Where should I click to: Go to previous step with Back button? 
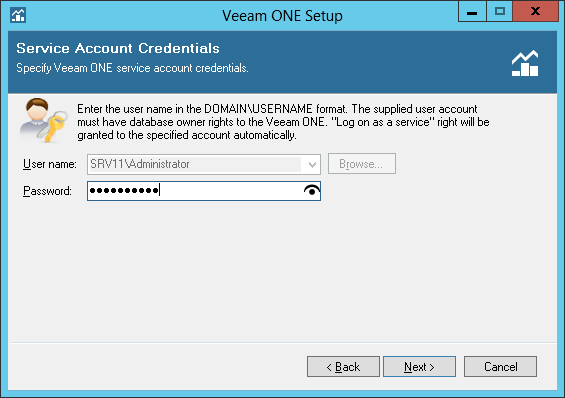(x=343, y=367)
